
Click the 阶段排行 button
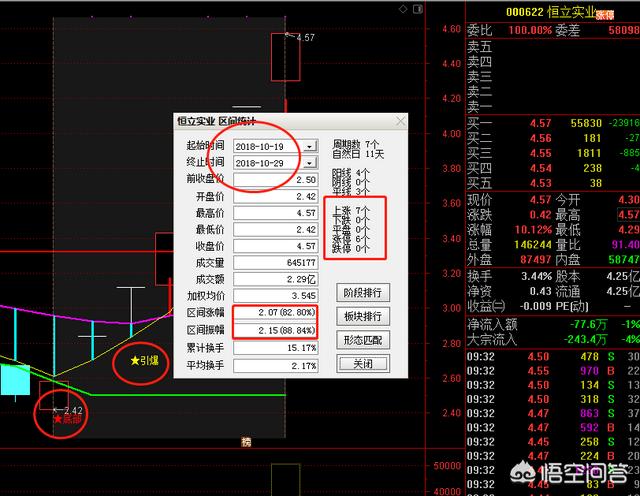click(363, 293)
